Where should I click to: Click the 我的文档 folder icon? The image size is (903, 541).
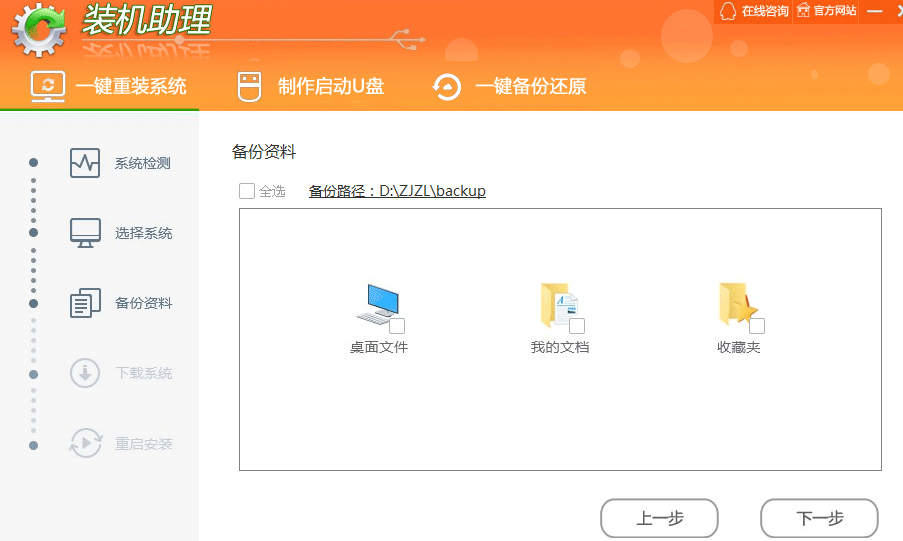click(558, 304)
